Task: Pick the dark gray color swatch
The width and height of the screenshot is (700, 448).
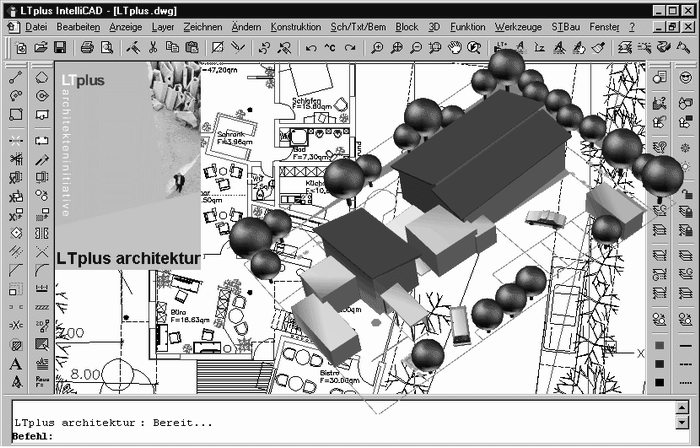Action: coord(659,364)
